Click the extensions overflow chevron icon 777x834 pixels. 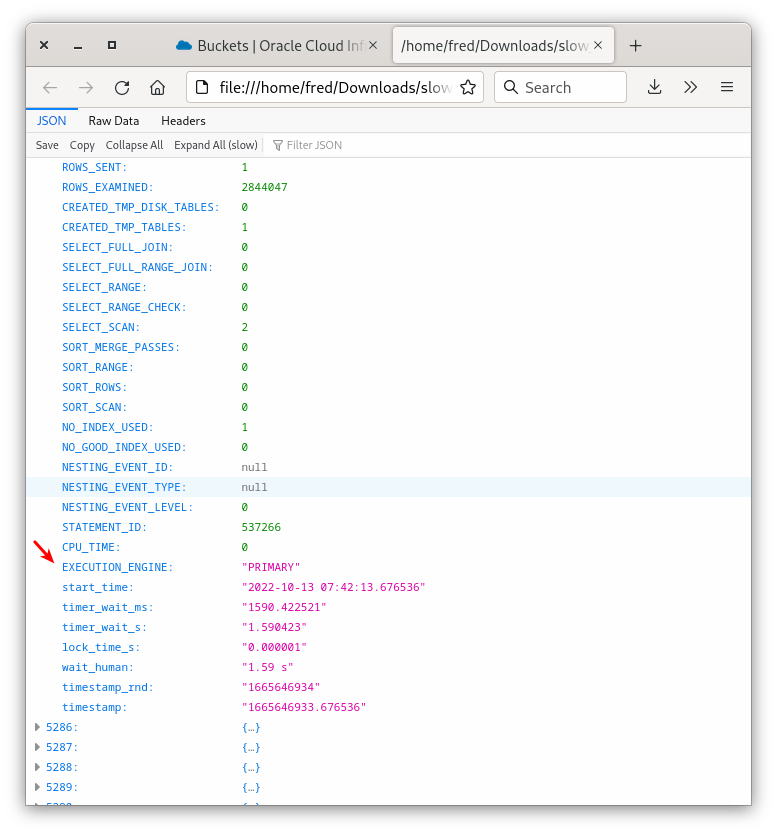pos(690,87)
